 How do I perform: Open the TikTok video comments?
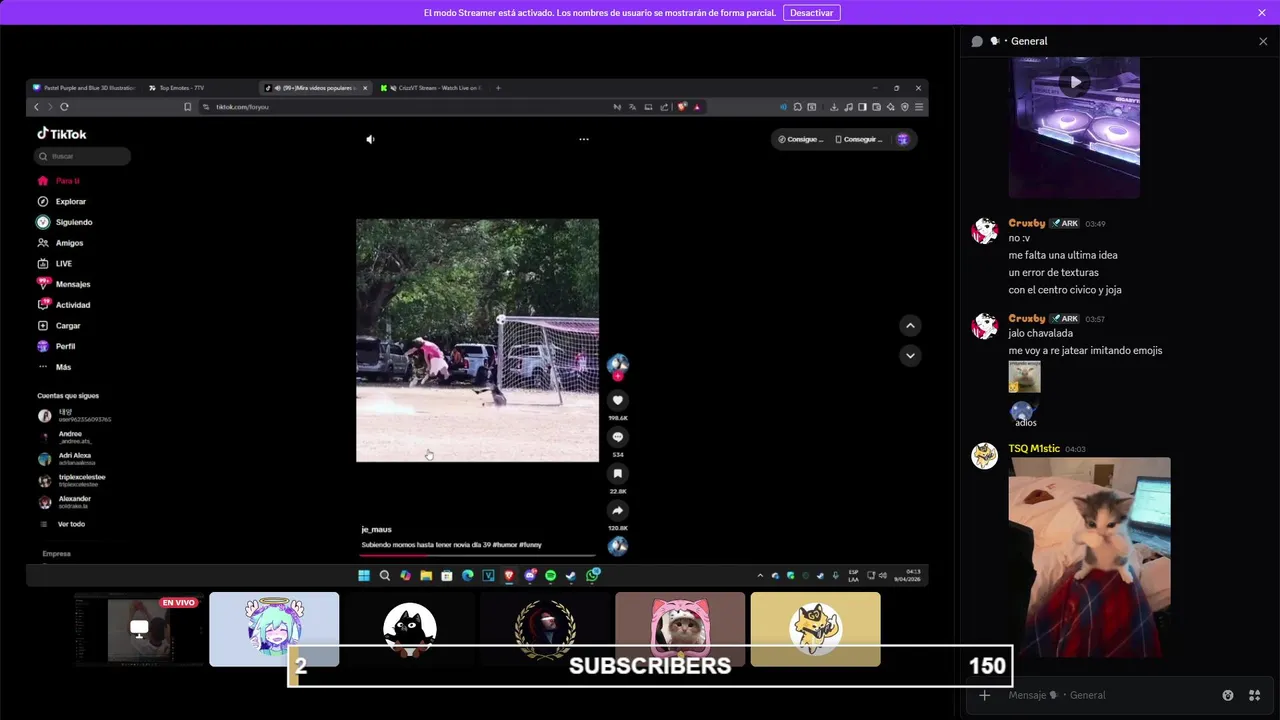tap(618, 437)
